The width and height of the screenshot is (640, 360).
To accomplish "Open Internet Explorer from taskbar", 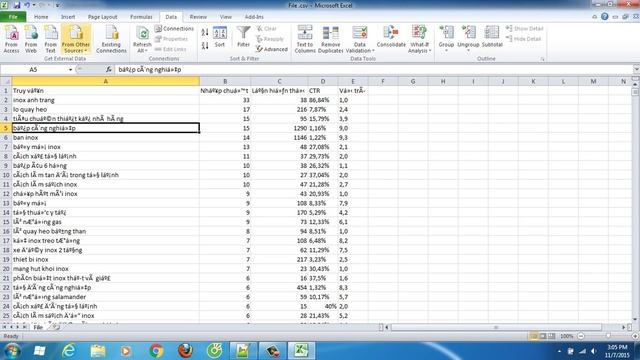I will point(68,351).
